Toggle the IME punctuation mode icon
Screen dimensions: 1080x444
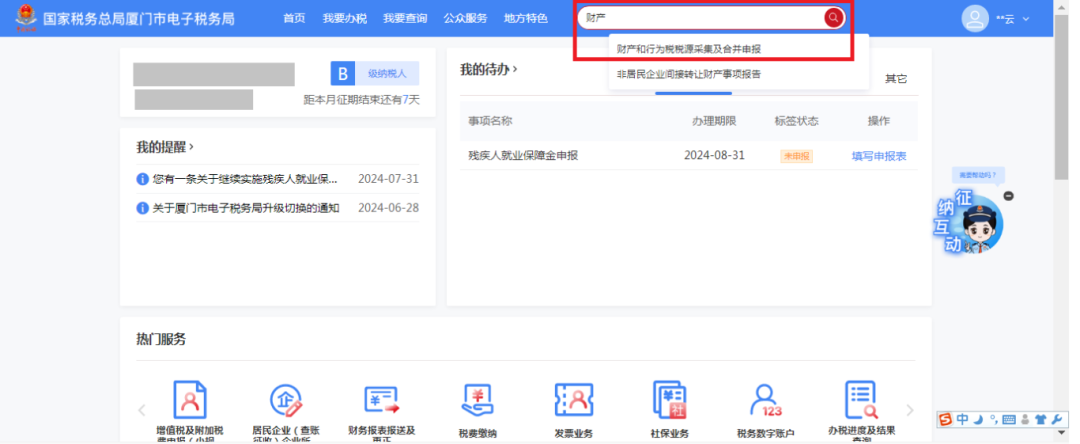click(993, 419)
